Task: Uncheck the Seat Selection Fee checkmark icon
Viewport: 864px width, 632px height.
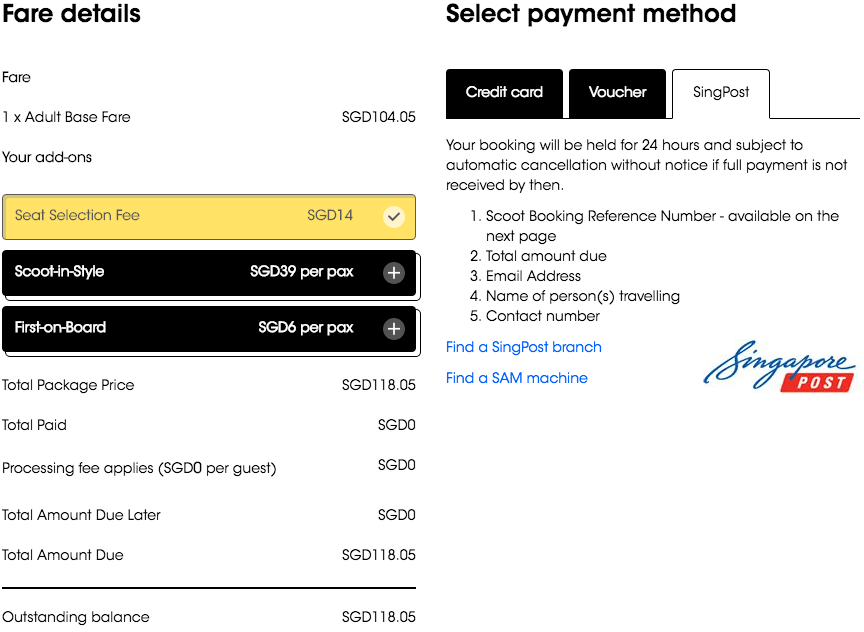Action: (393, 217)
